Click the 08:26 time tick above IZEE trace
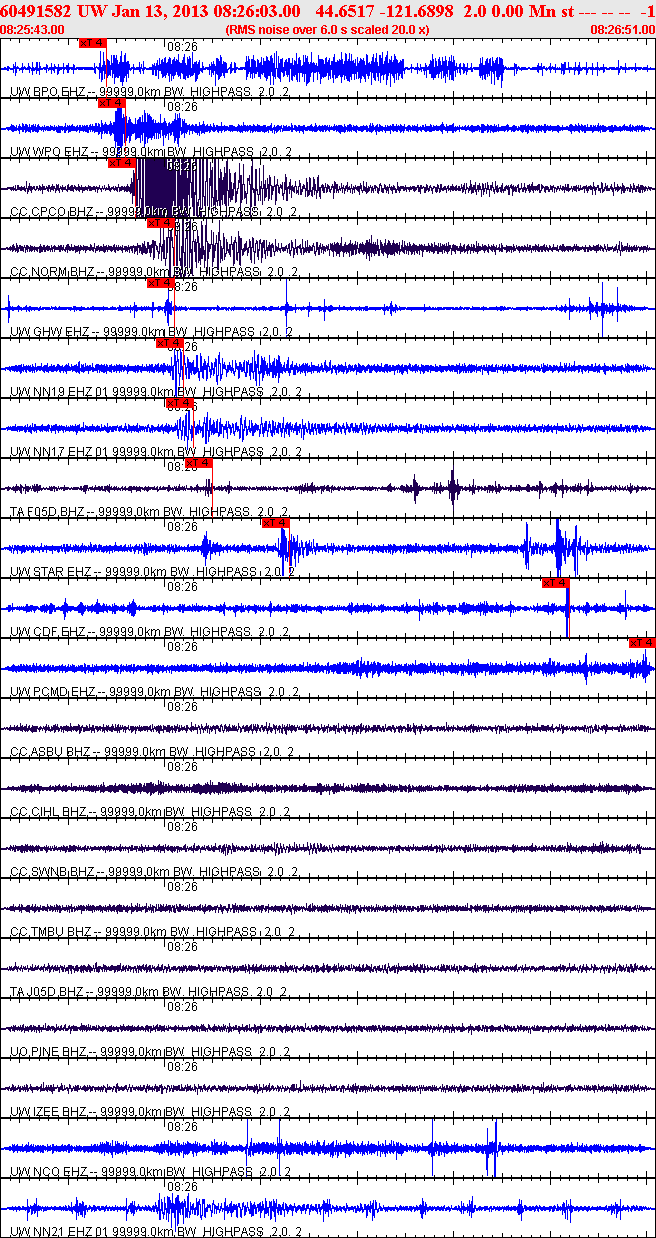Image resolution: width=656 pixels, height=1238 pixels. (x=182, y=1066)
